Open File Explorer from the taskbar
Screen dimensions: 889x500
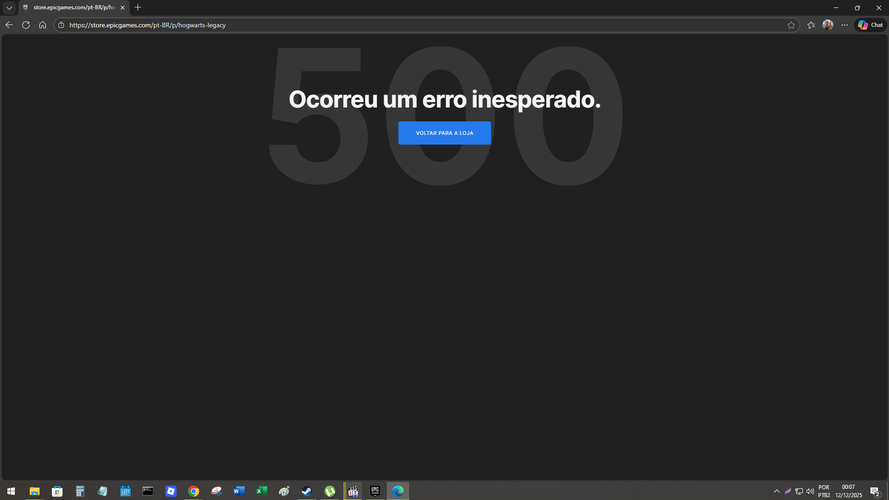click(35, 491)
